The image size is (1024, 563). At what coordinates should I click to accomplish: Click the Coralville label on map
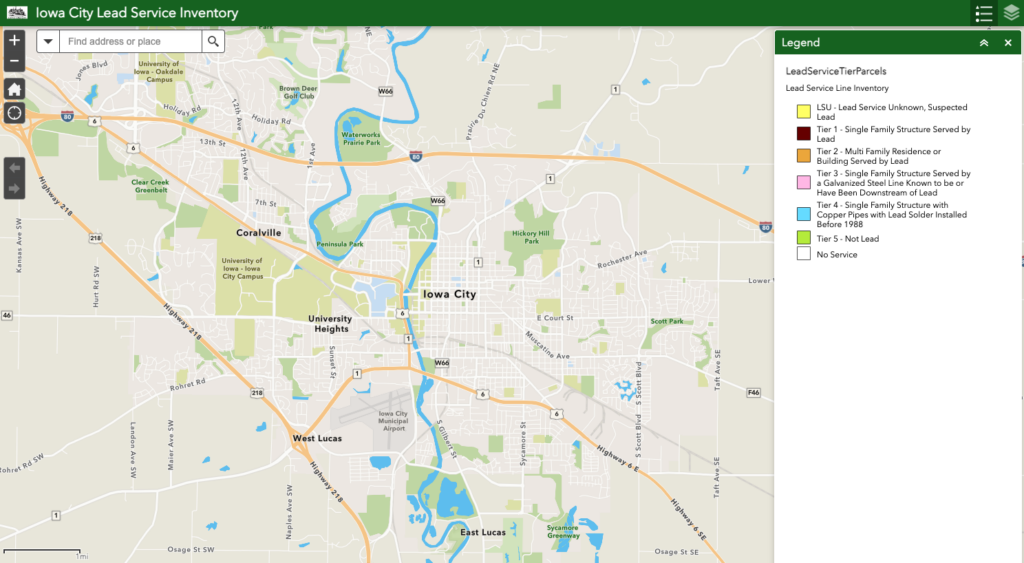(258, 232)
